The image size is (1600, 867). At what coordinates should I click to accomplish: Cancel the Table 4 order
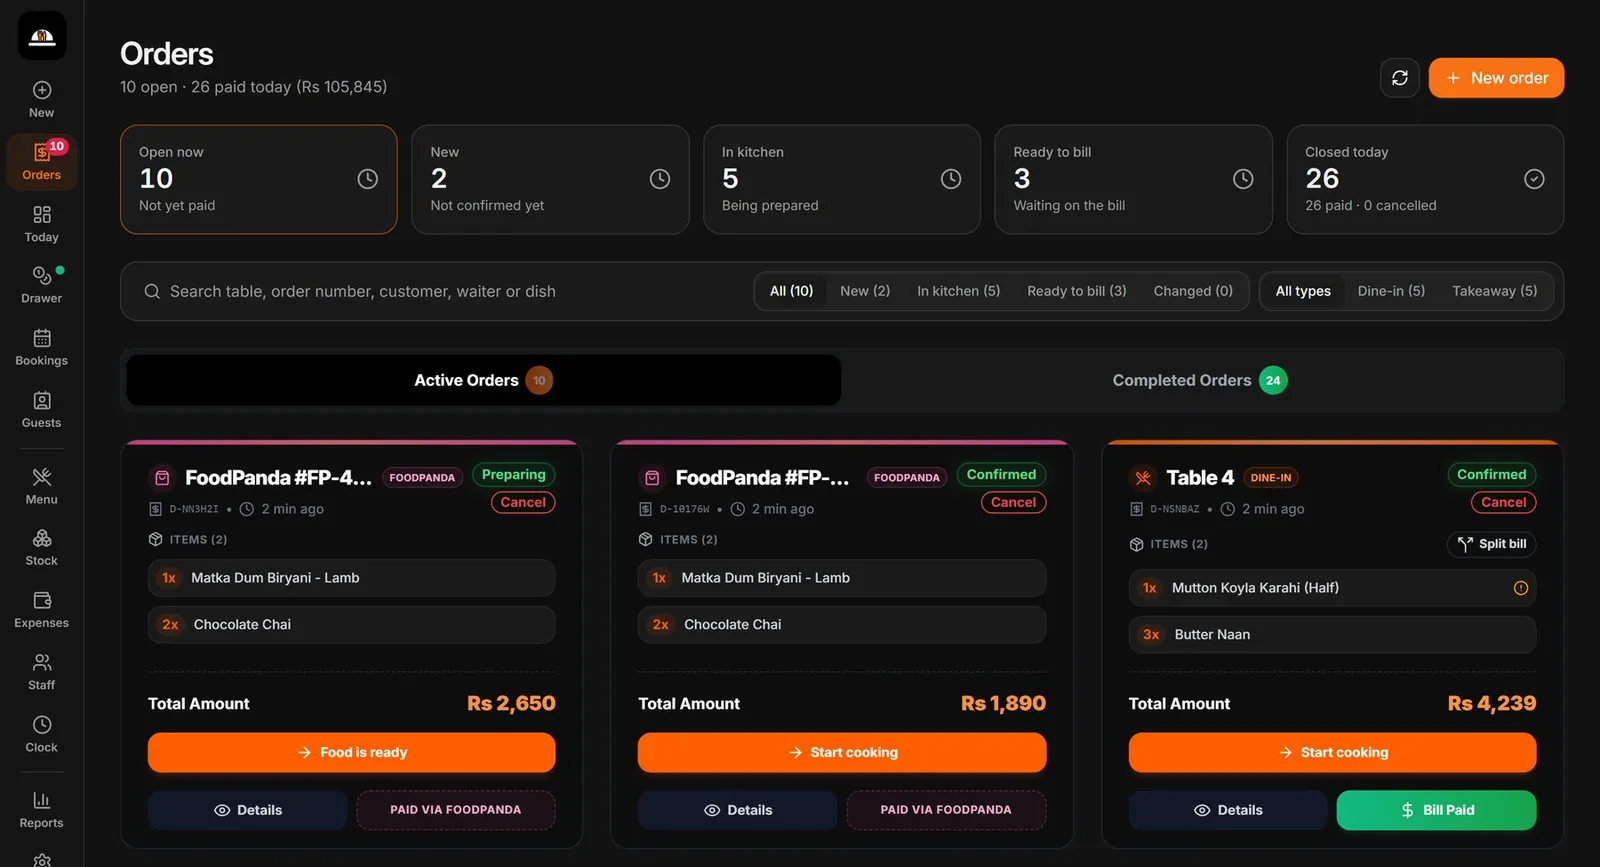[1503, 502]
